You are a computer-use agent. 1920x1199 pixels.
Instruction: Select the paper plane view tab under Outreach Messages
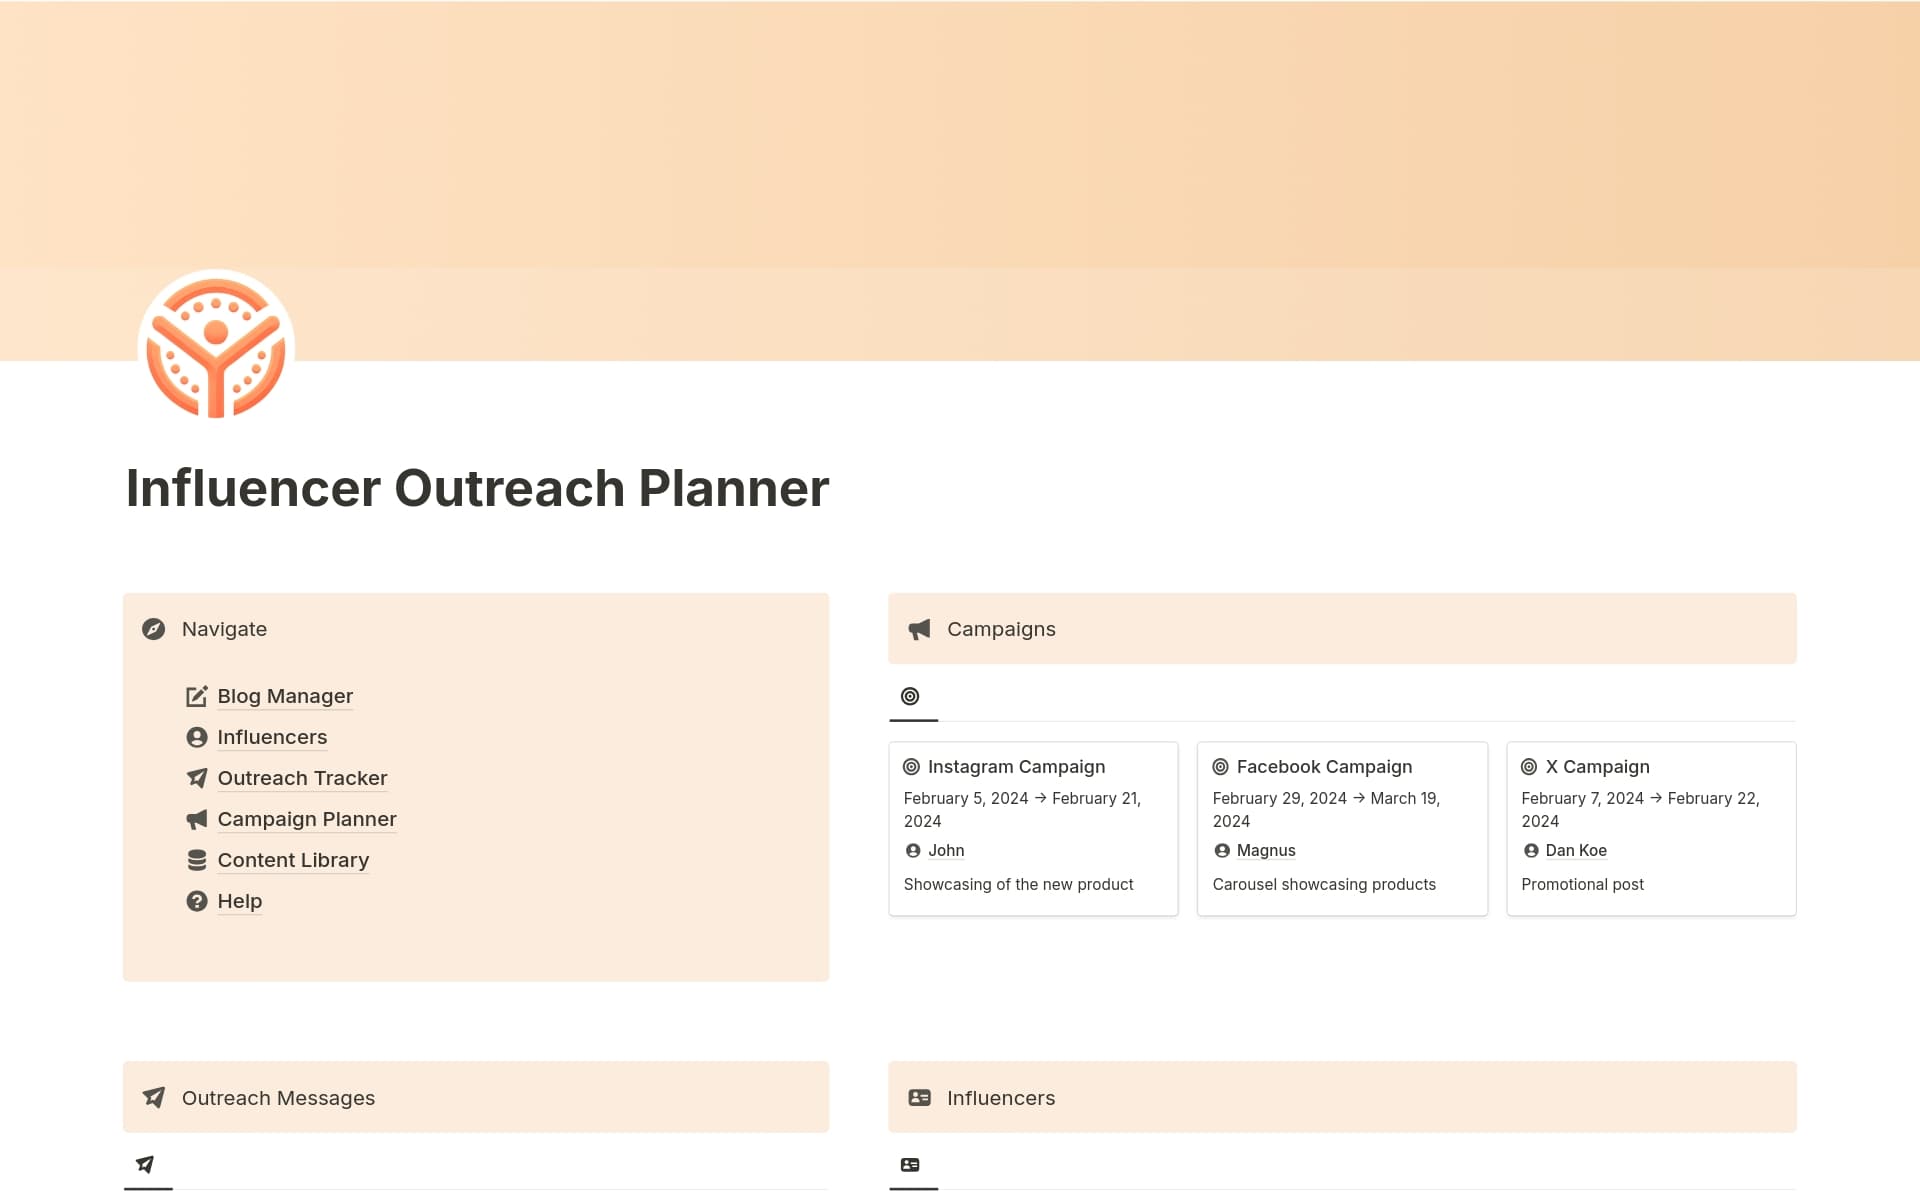coord(145,1163)
